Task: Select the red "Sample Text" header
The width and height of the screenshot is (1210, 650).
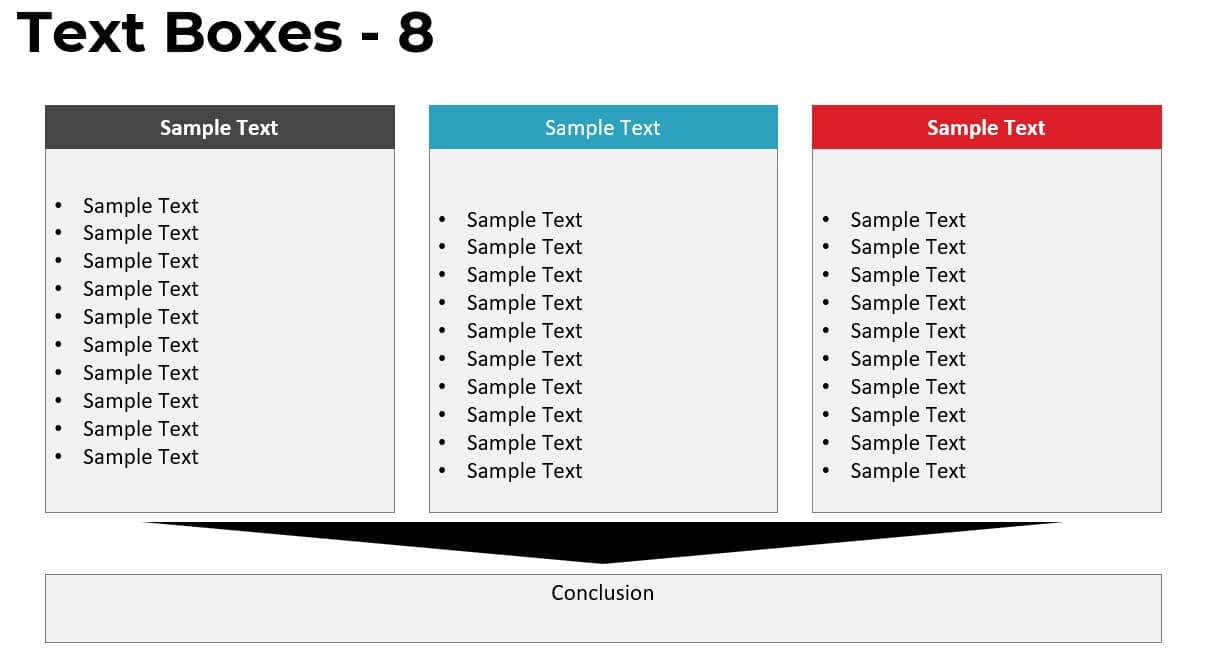Action: click(x=987, y=127)
